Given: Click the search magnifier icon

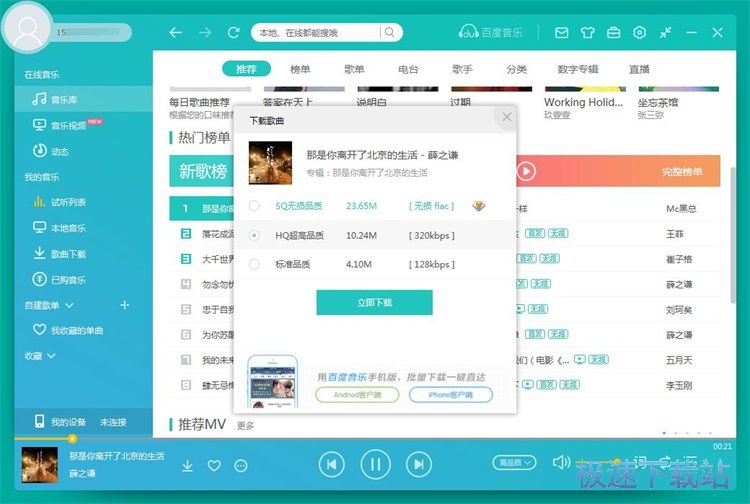Looking at the screenshot, I should pos(390,33).
